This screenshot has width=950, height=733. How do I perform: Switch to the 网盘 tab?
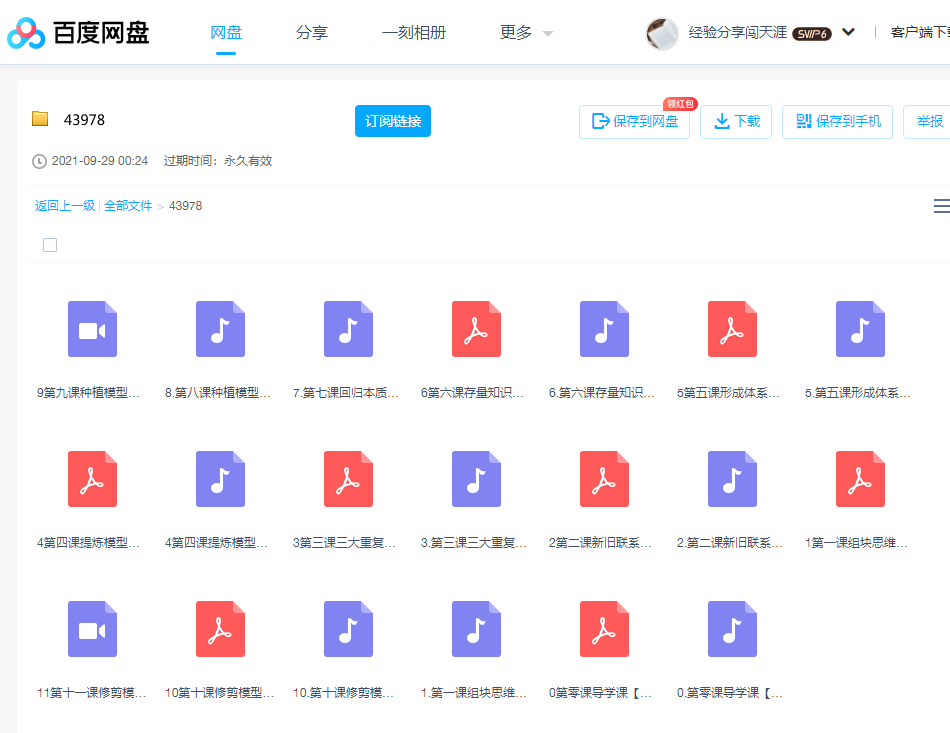pos(226,33)
